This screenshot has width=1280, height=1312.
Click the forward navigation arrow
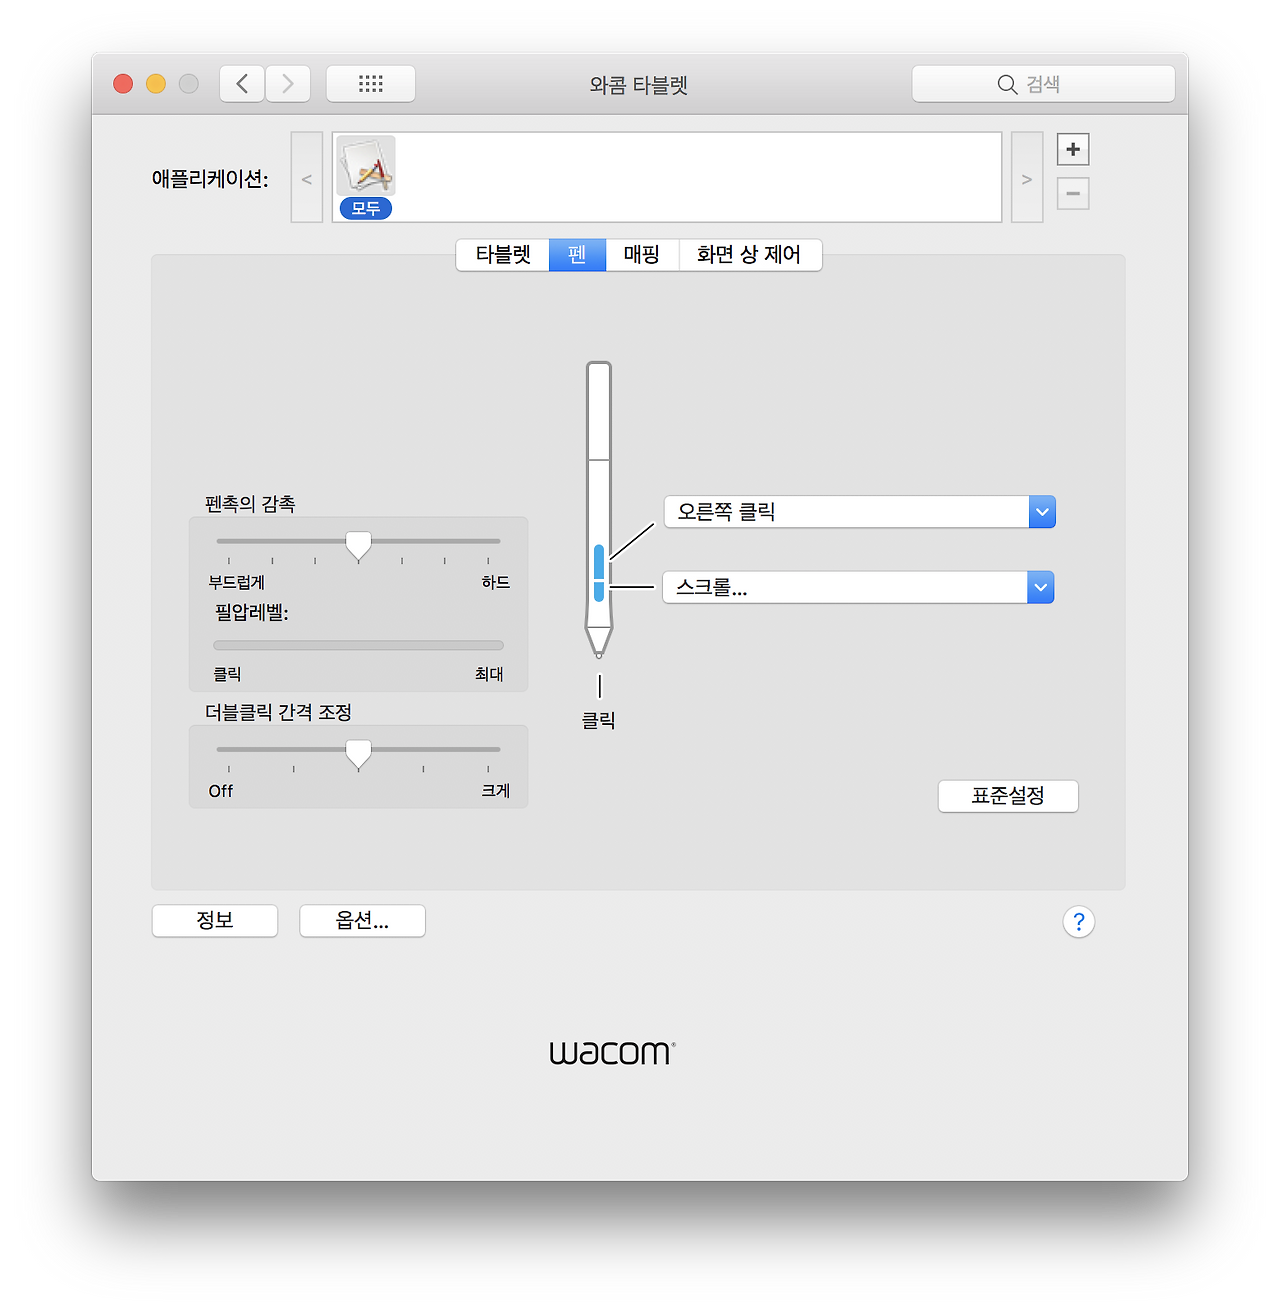coord(288,83)
